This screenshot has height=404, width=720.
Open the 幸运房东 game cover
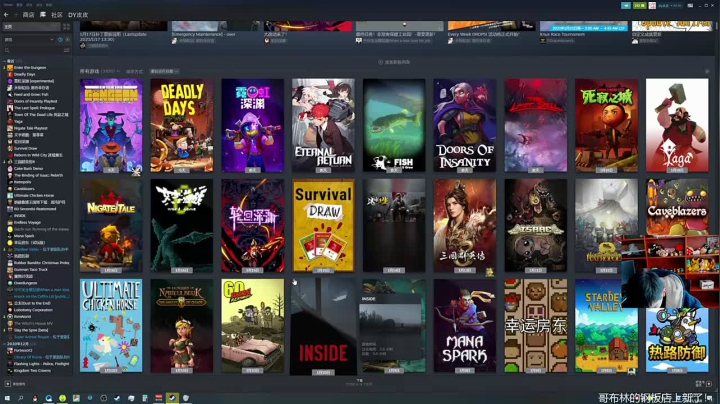click(x=535, y=325)
